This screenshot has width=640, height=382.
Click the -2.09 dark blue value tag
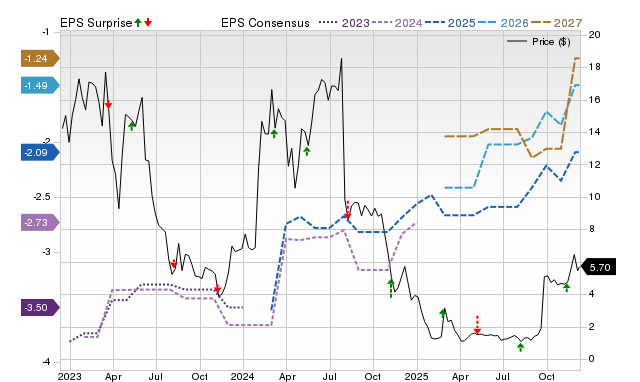(x=40, y=153)
